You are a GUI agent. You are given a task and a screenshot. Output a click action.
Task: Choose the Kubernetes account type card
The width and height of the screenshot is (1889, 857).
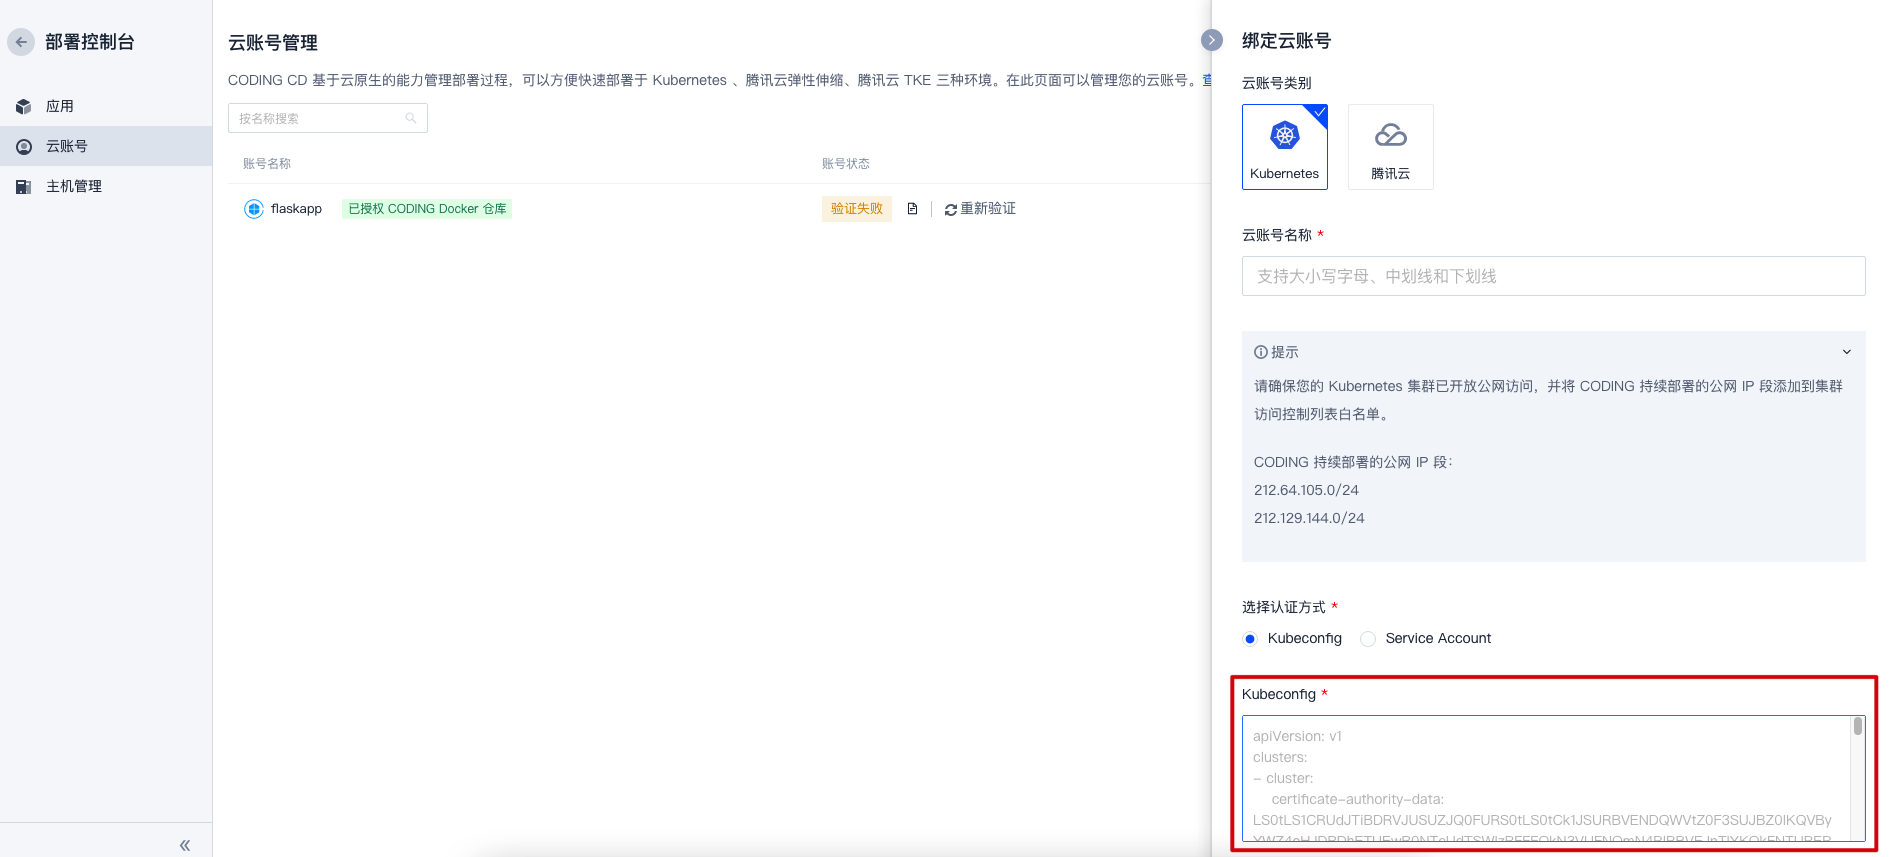[x=1285, y=147]
